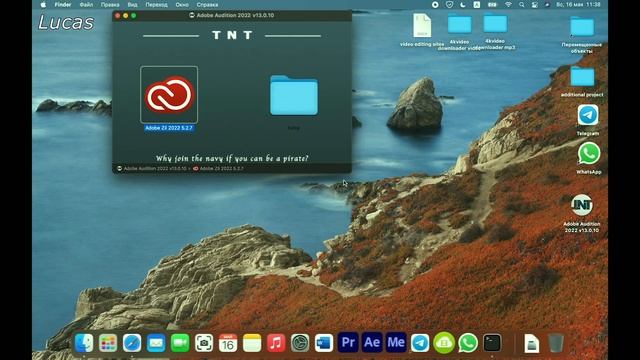Screen dimensions: 640x360
Task: Select the 4kvideo downloader video folder
Action: (x=459, y=24)
